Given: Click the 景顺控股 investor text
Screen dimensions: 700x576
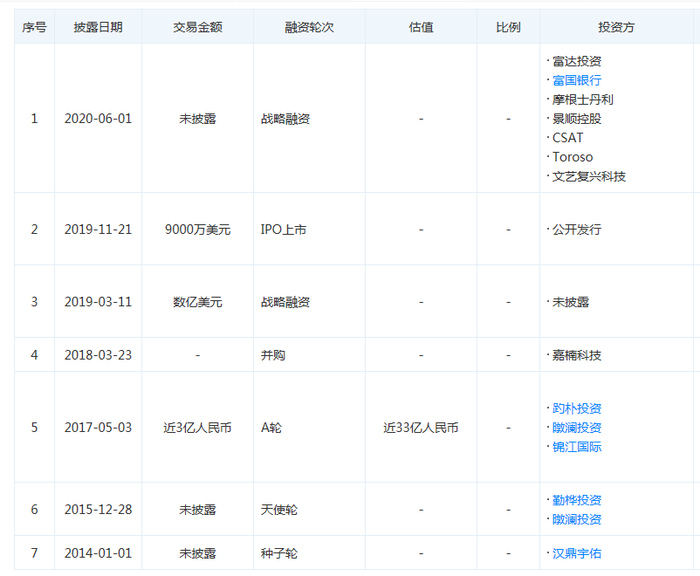Looking at the screenshot, I should [x=576, y=119].
